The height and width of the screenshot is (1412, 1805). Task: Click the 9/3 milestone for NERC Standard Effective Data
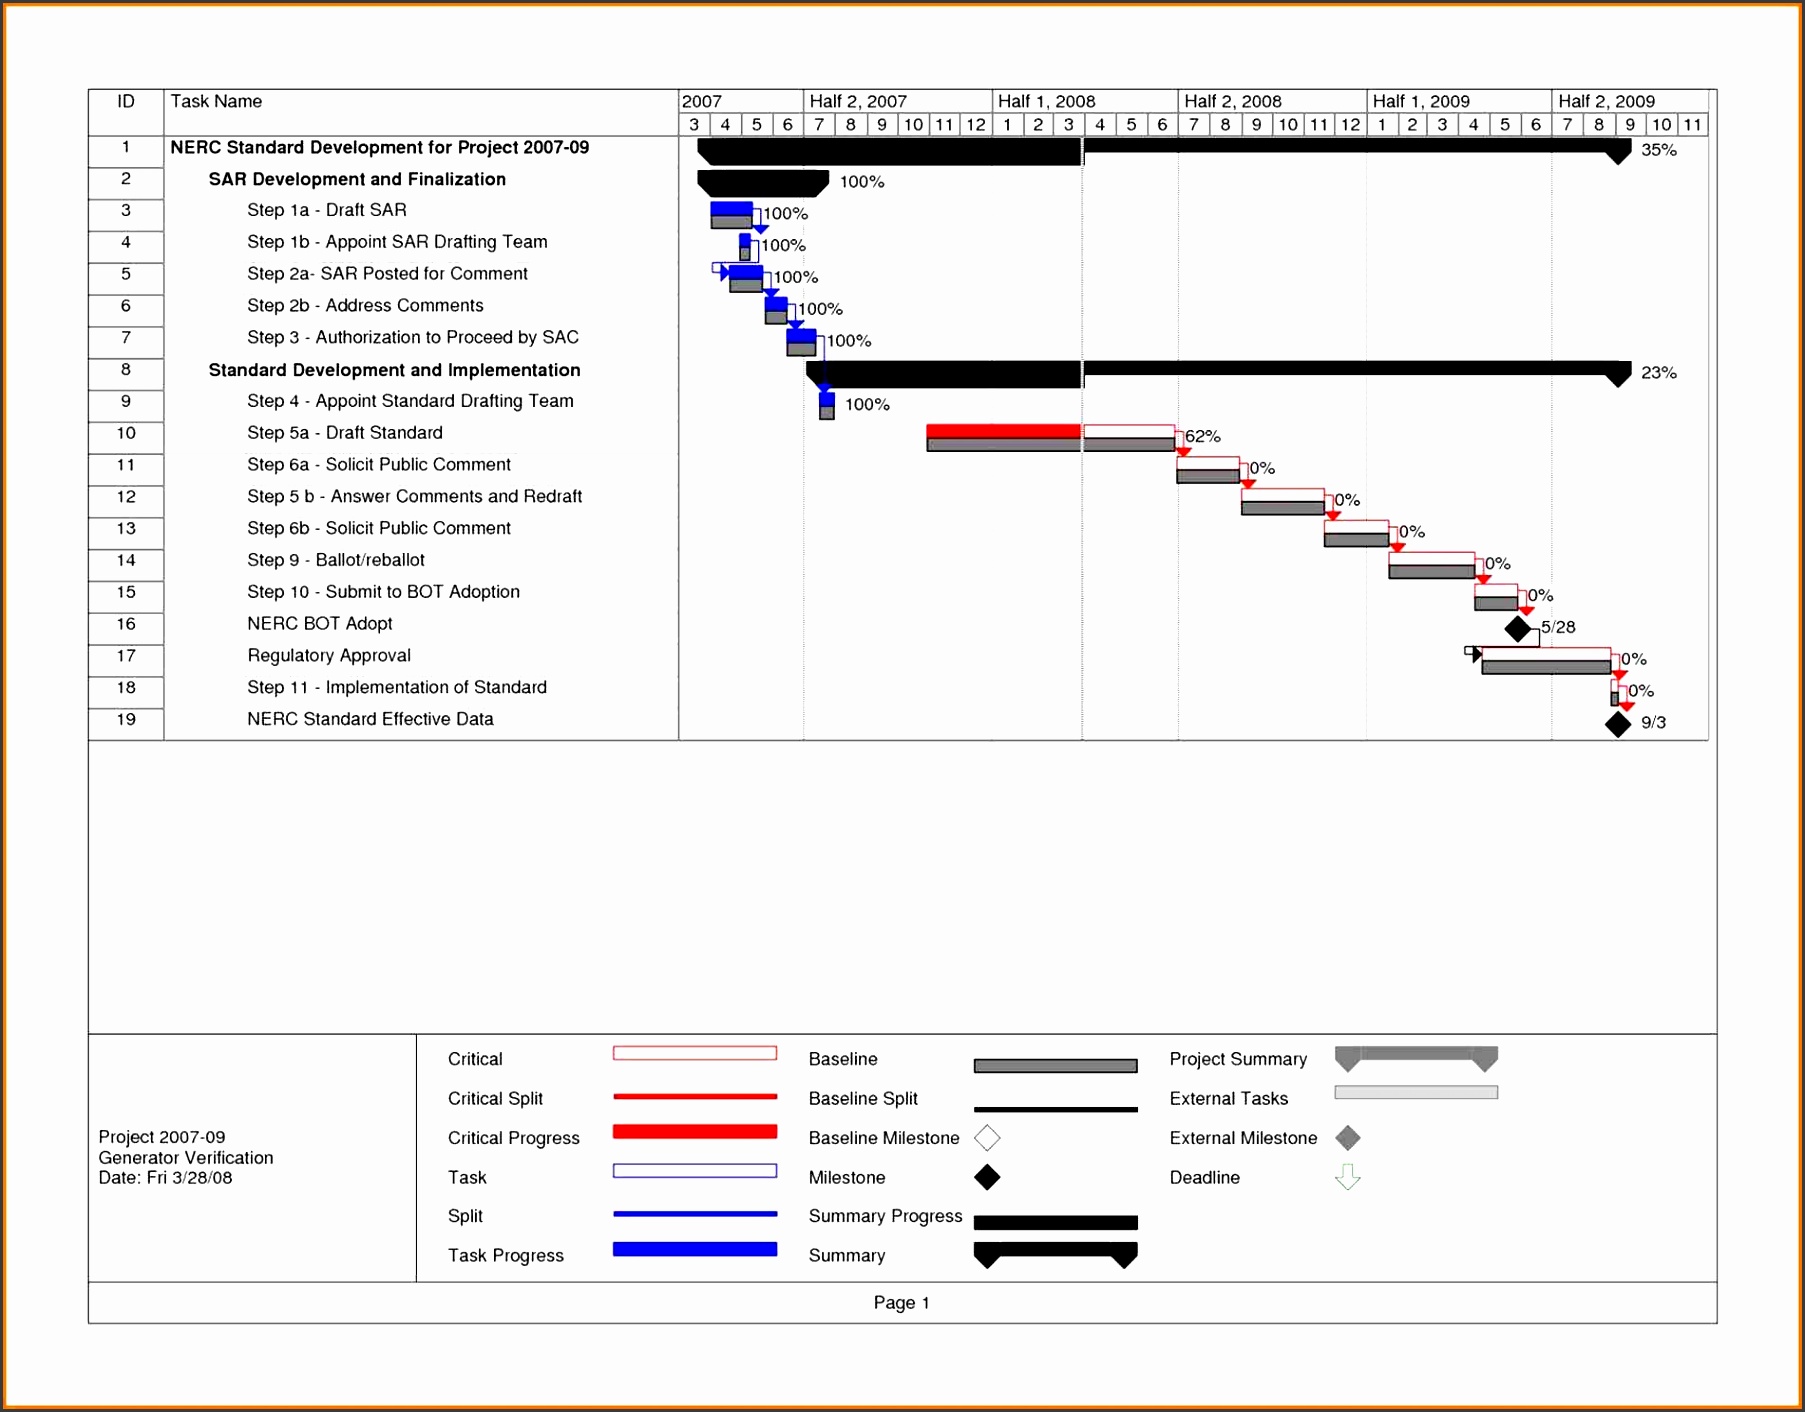point(1618,723)
